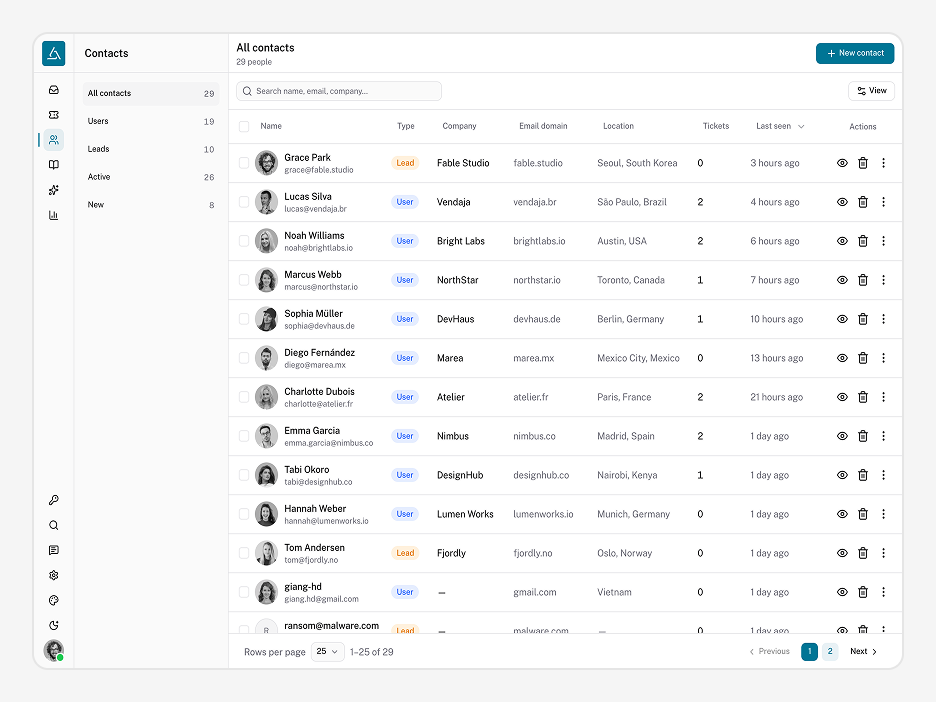The height and width of the screenshot is (702, 936).
Task: Open more options for Hannah Weber row
Action: coord(883,514)
